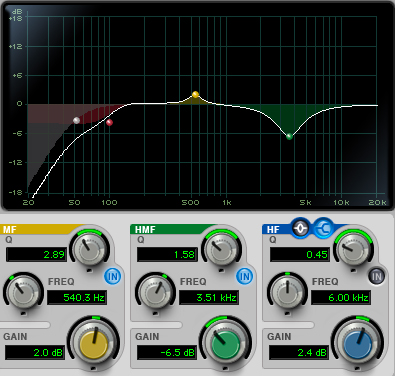Click the MF Q value field 2.89
Viewport: 395px width, 376px height.
point(36,255)
